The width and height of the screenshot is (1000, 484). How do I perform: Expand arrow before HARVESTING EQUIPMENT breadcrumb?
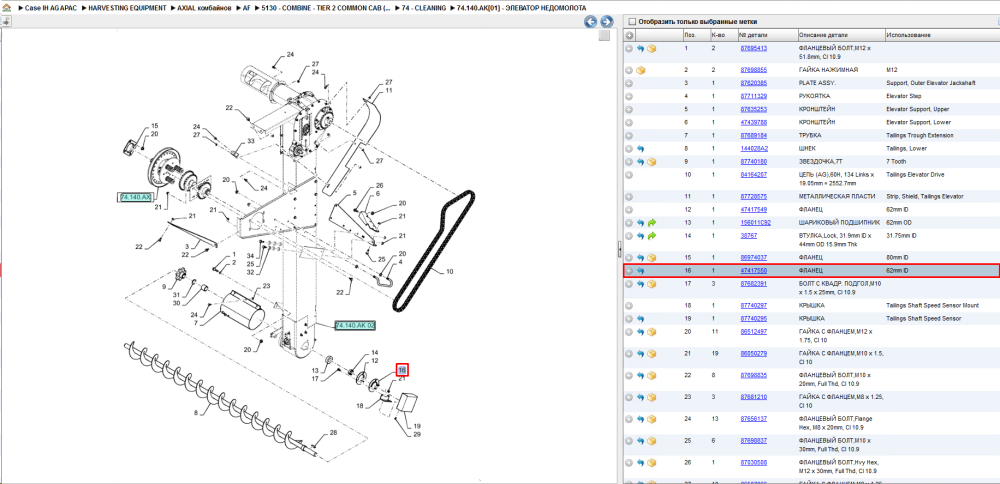[84, 8]
